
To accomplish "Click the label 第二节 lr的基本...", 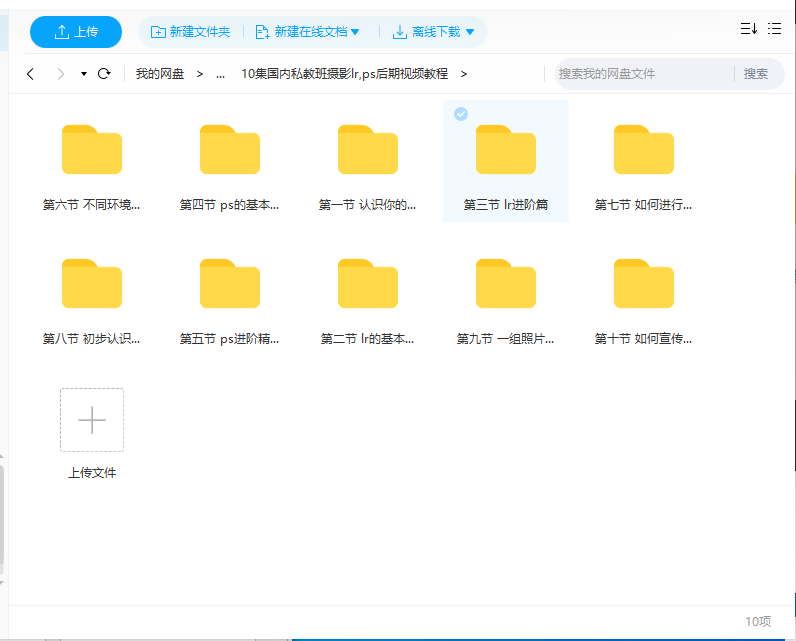I will pos(368,339).
